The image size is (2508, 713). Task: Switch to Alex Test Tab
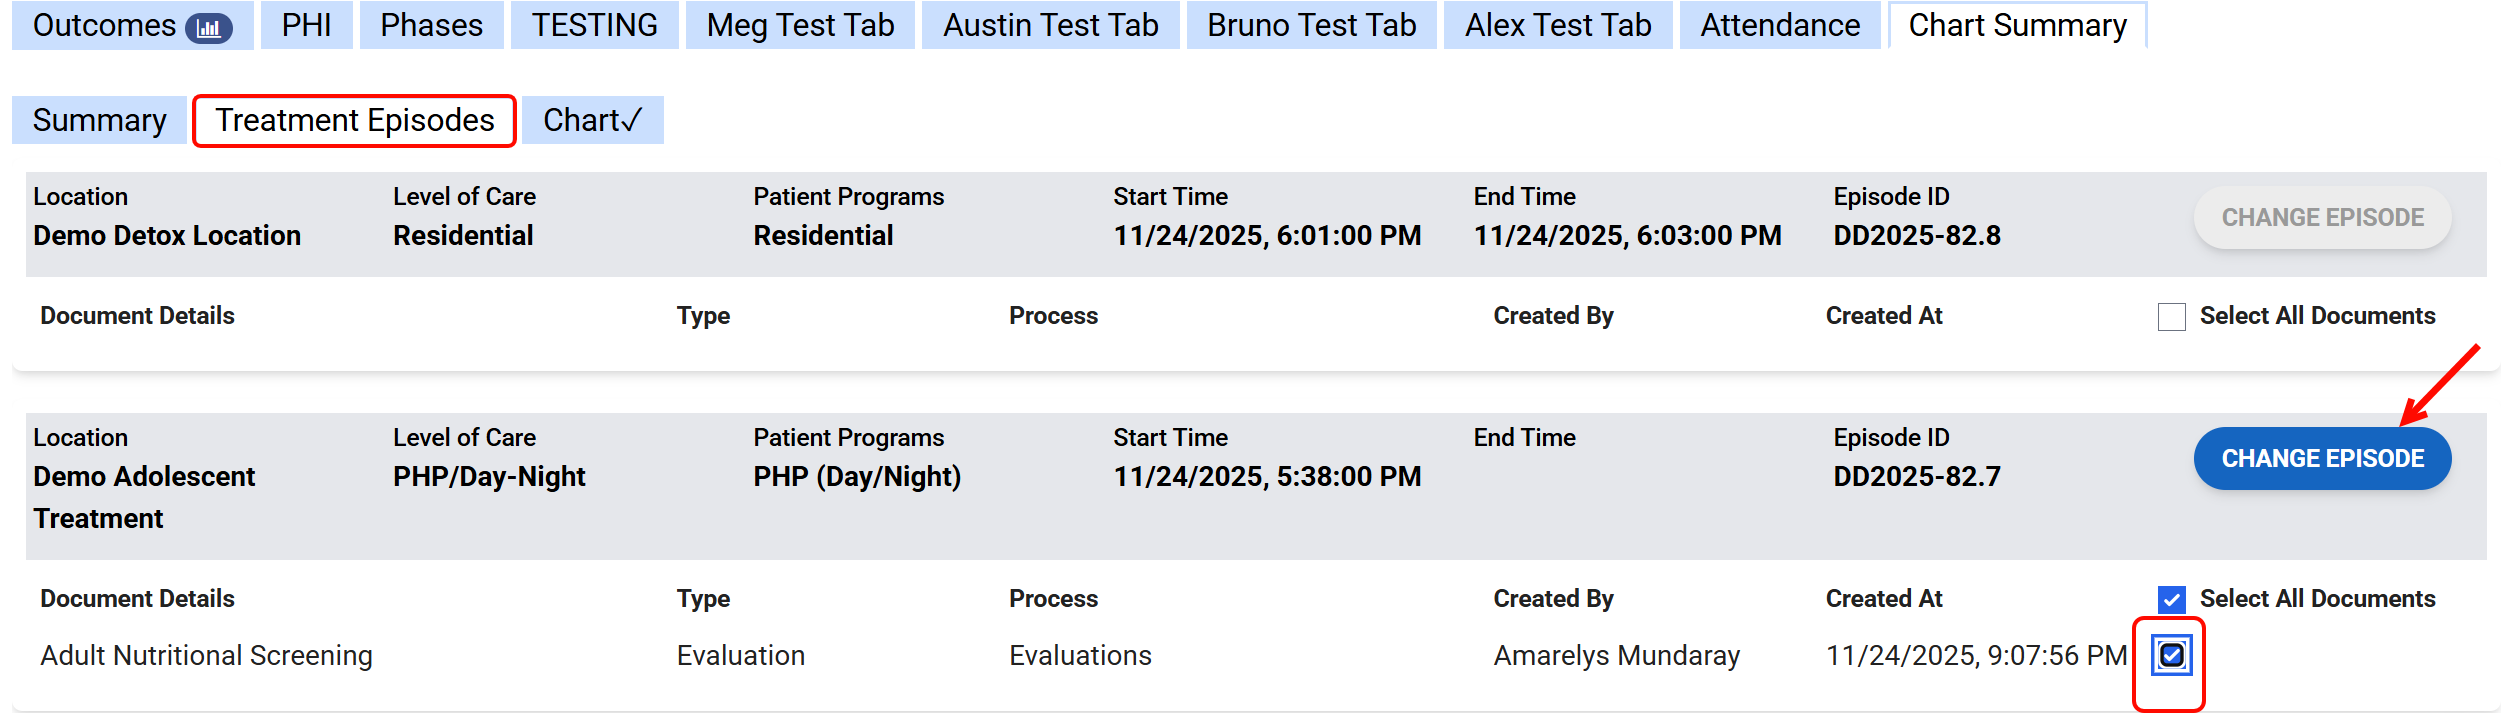click(x=1558, y=25)
